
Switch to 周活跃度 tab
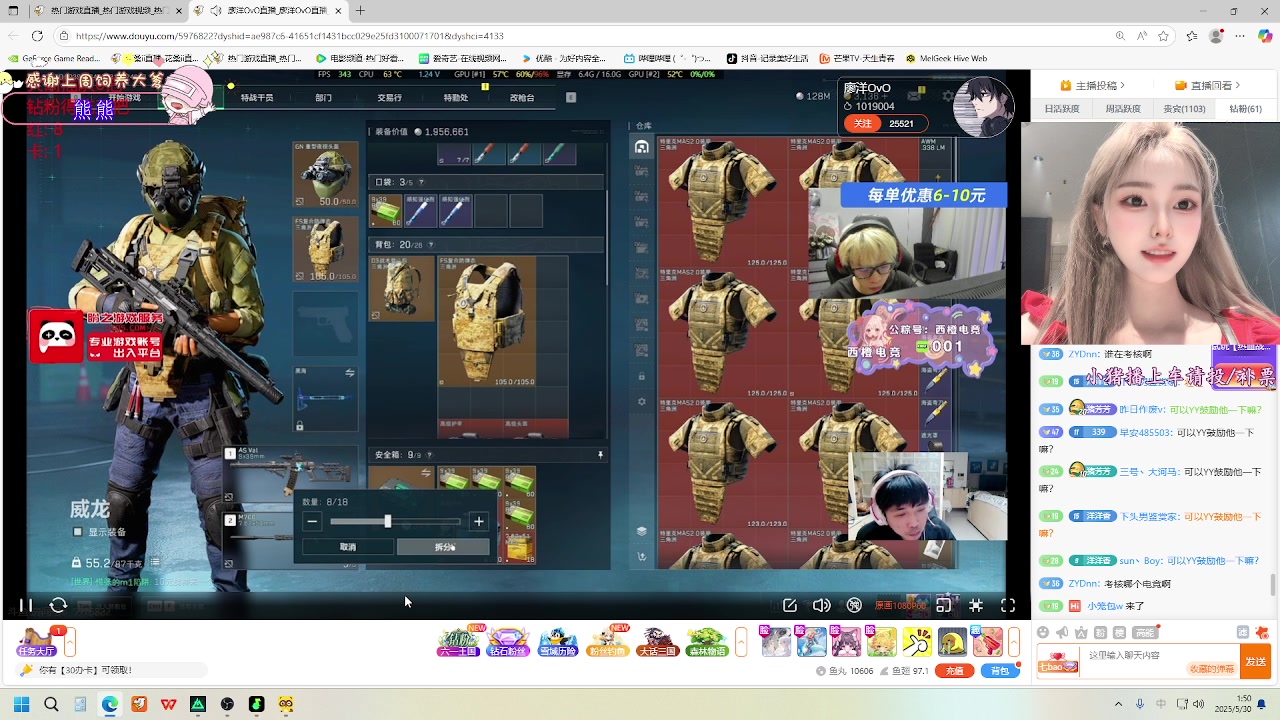coord(1123,109)
